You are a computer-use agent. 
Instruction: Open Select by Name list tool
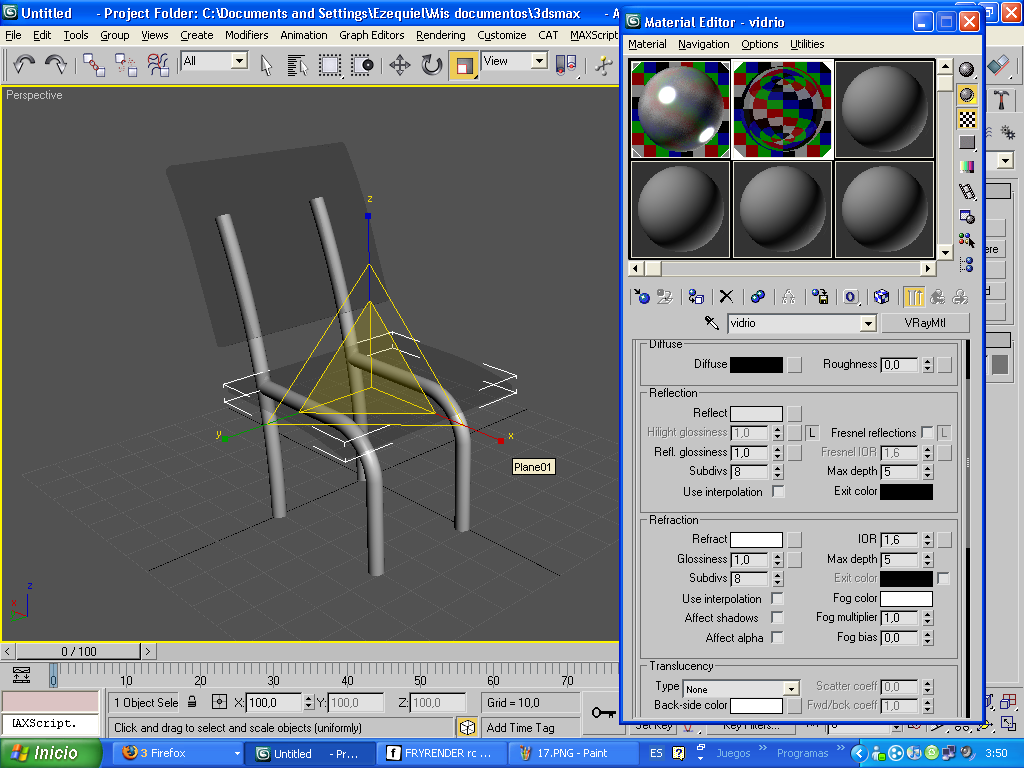click(297, 65)
